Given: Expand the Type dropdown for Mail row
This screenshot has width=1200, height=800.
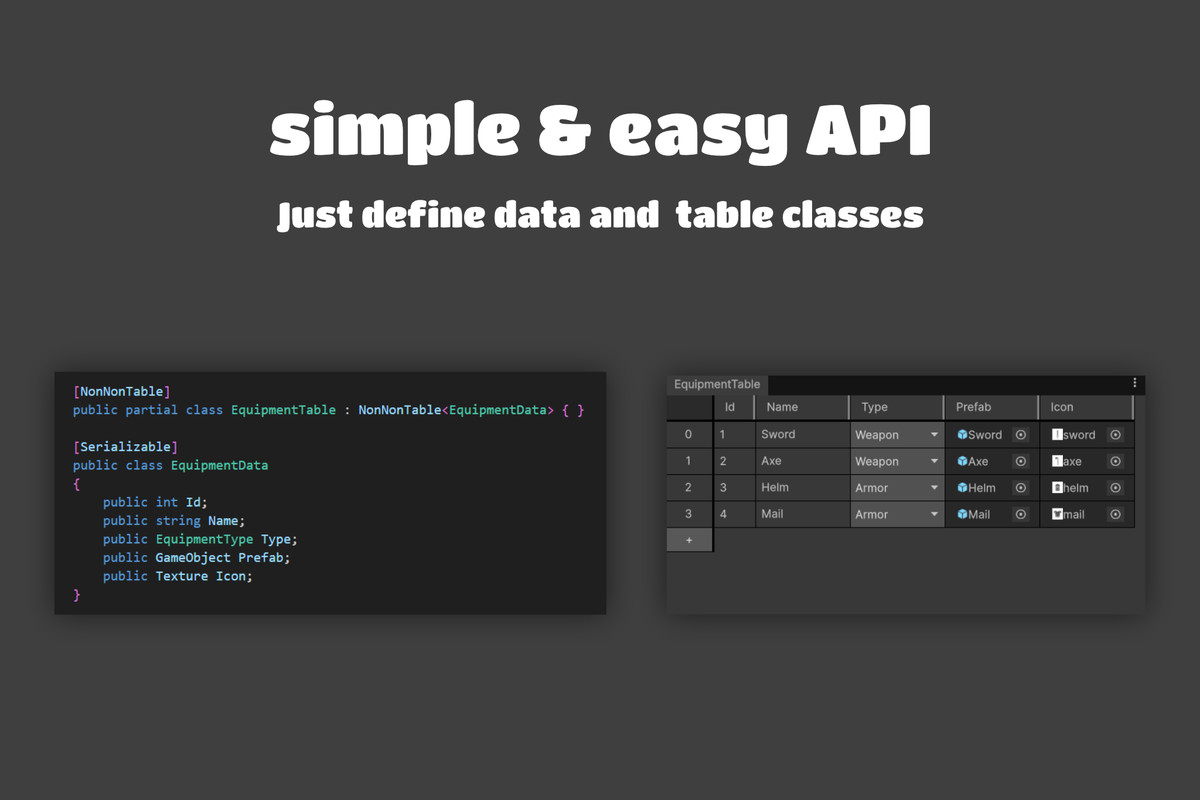Looking at the screenshot, I should 897,514.
